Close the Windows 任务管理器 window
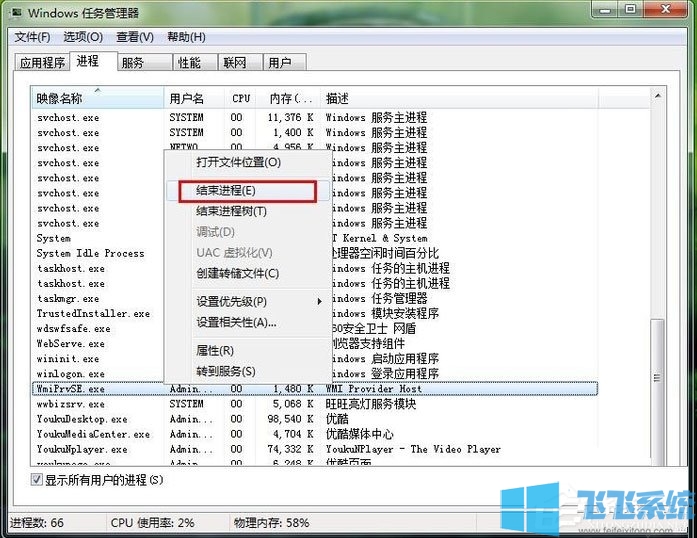This screenshot has height=538, width=697. [666, 10]
